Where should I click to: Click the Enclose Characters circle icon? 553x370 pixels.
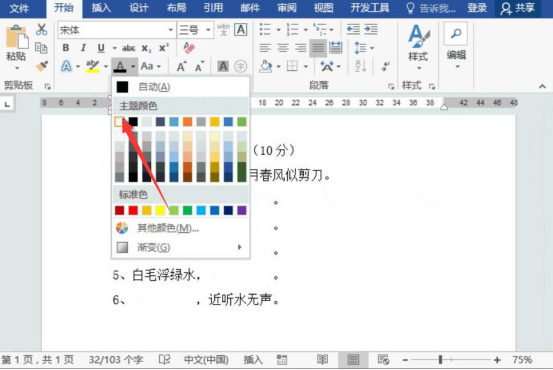point(241,66)
